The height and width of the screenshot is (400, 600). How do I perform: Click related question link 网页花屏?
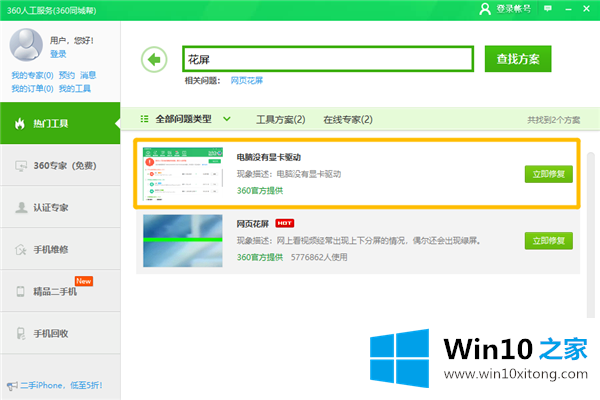(x=247, y=80)
